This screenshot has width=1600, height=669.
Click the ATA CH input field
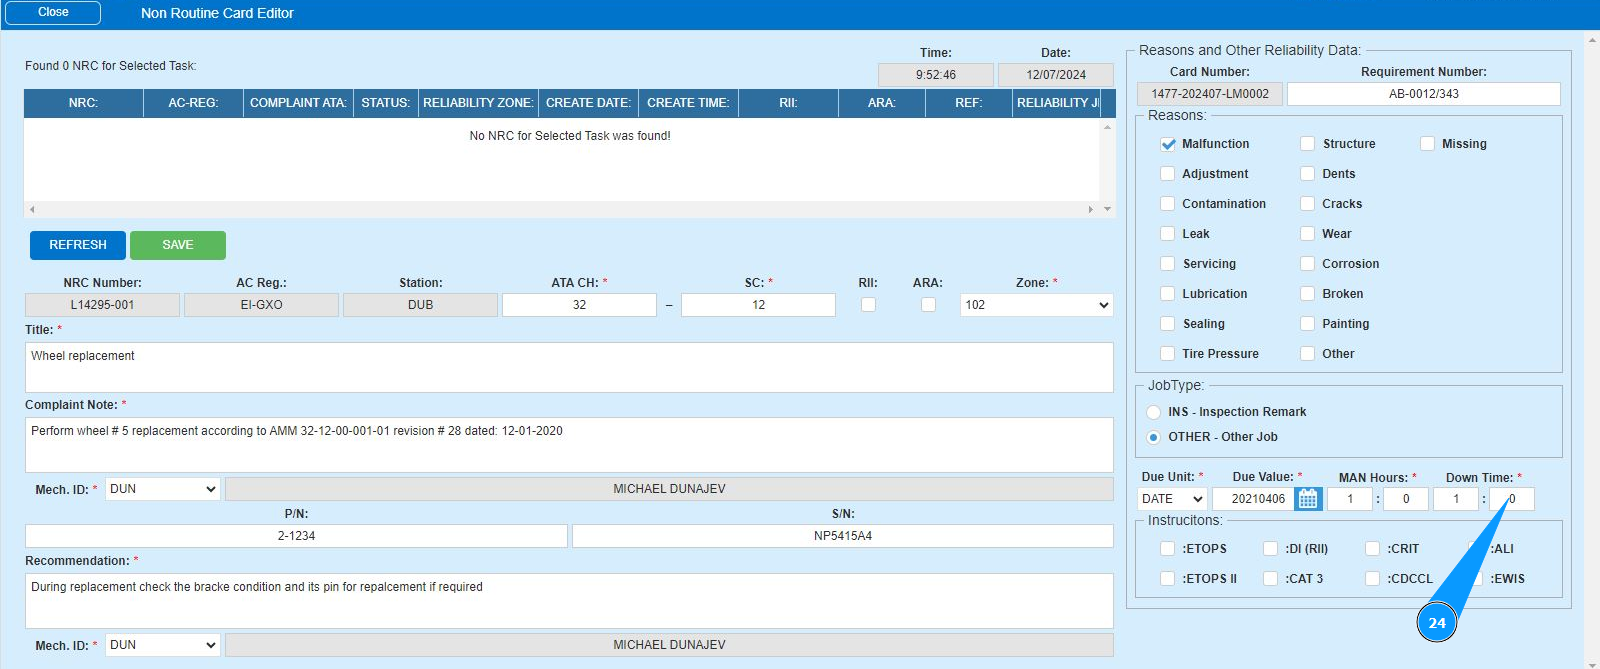point(579,305)
